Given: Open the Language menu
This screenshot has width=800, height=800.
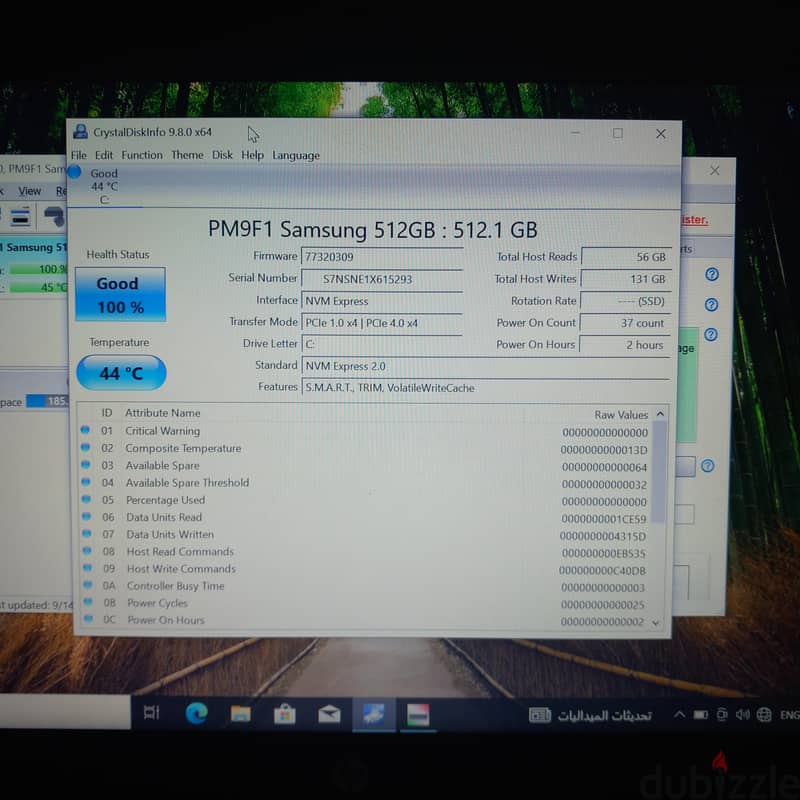Looking at the screenshot, I should pos(296,156).
